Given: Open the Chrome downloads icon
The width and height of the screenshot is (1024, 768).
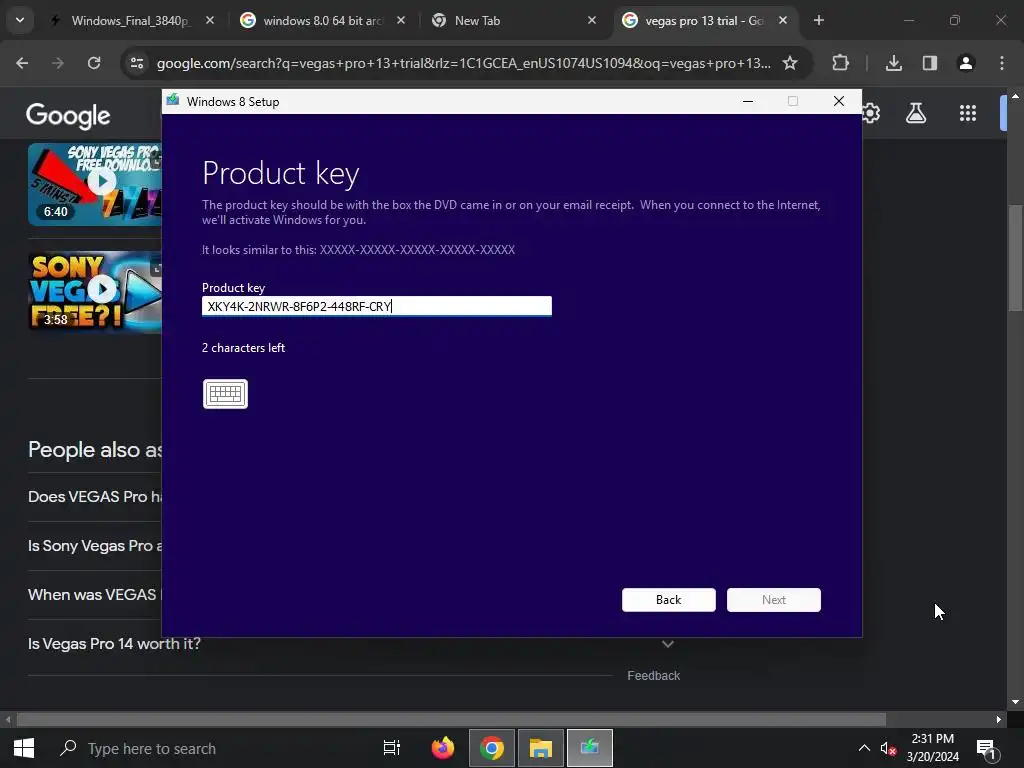Looking at the screenshot, I should (893, 63).
